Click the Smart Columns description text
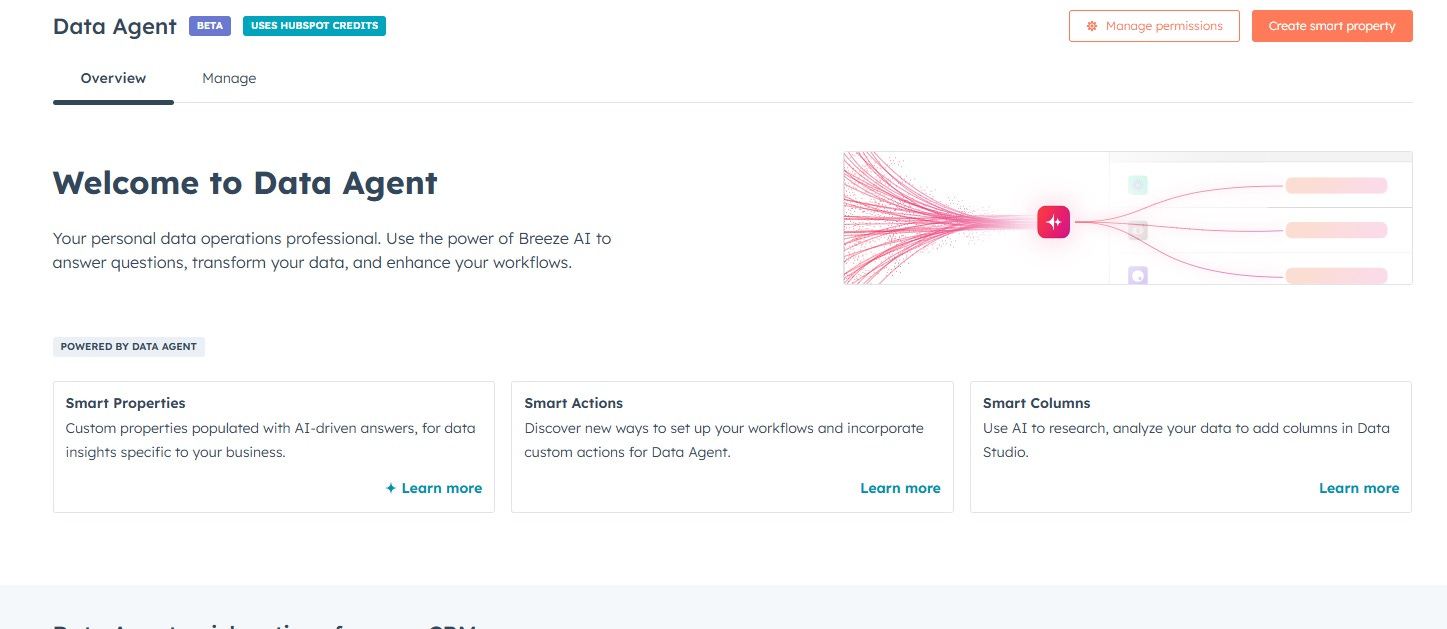Screen dimensions: 1447x629 click(x=1186, y=440)
